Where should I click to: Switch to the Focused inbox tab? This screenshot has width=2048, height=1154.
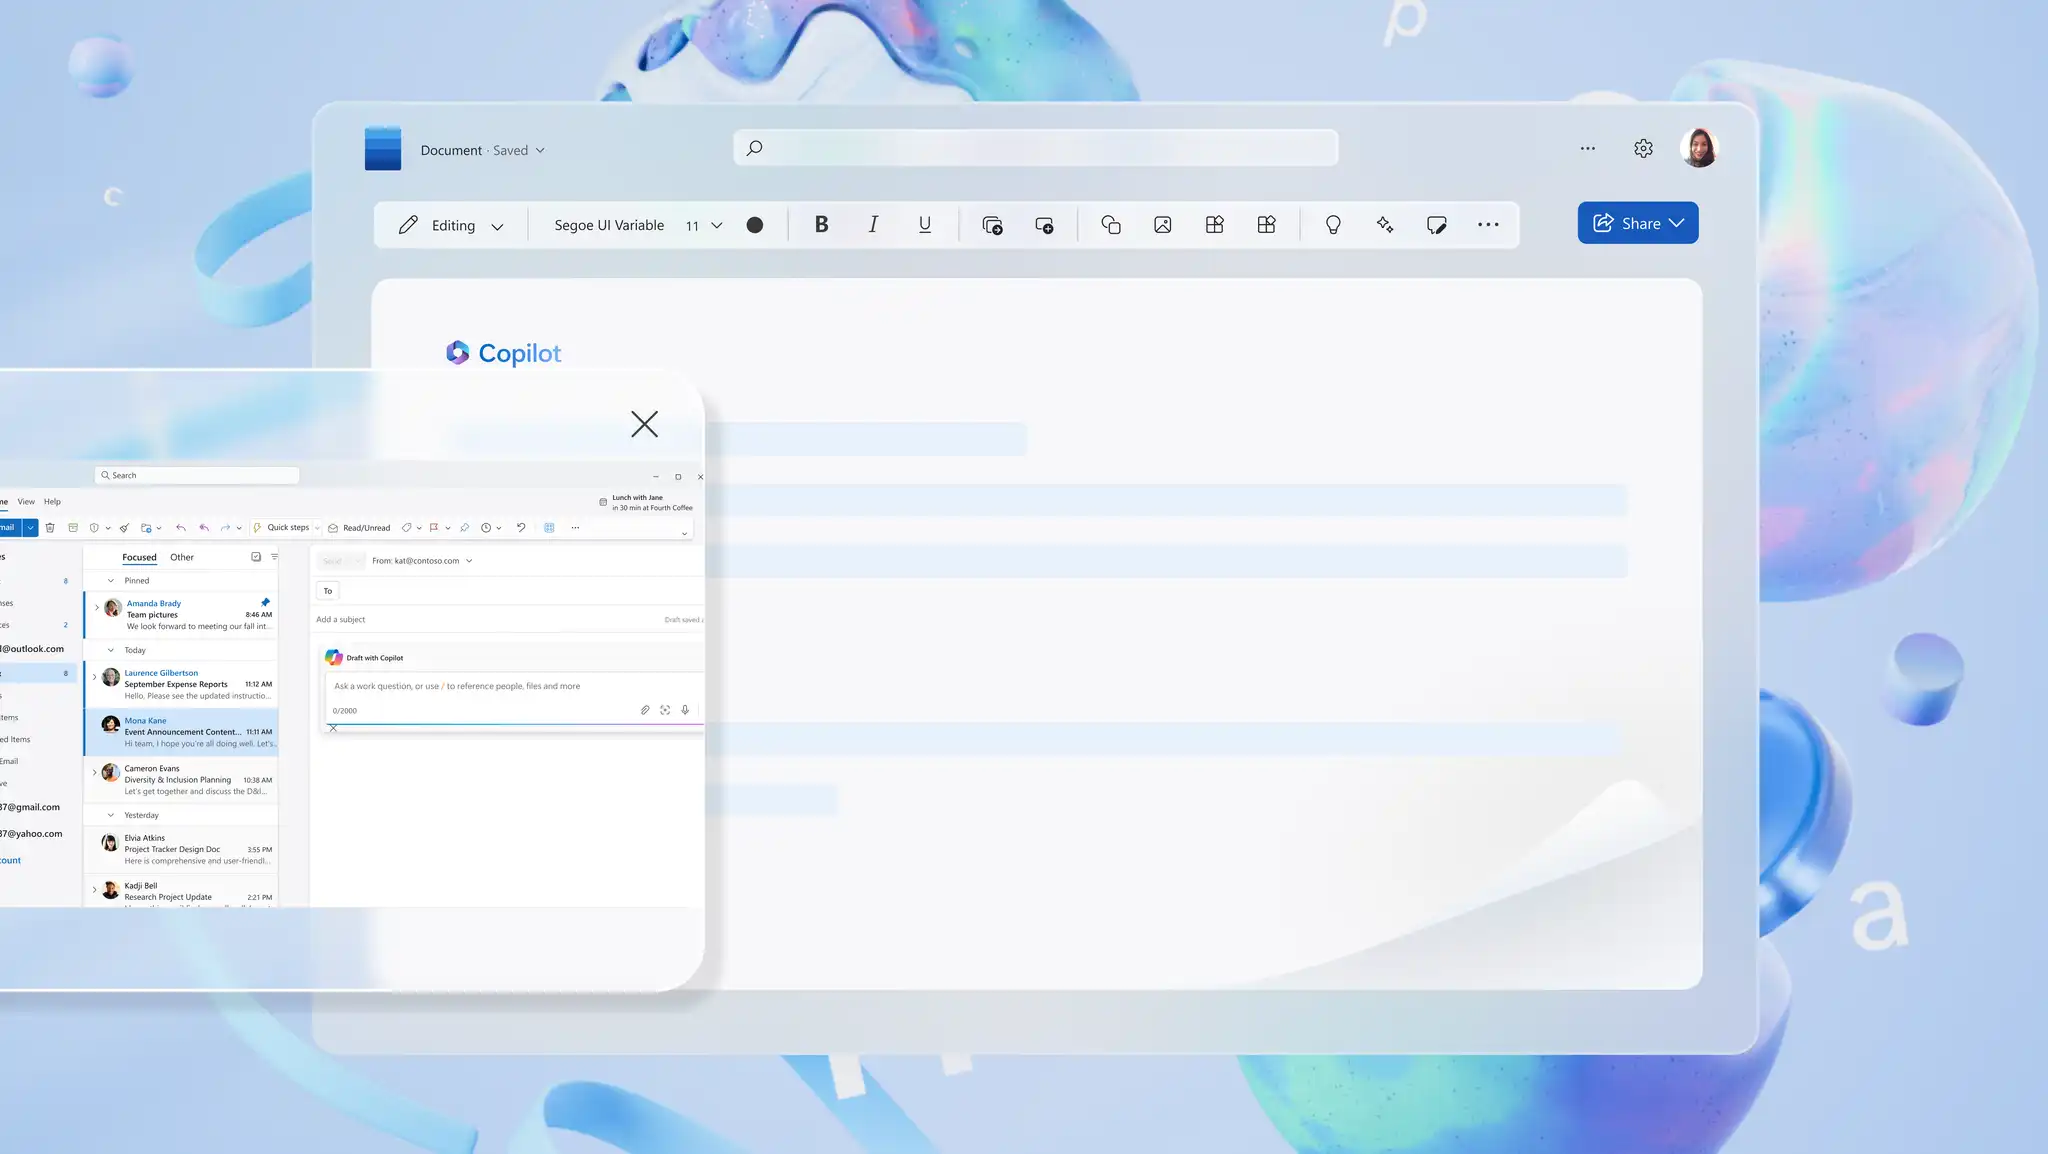coord(139,558)
